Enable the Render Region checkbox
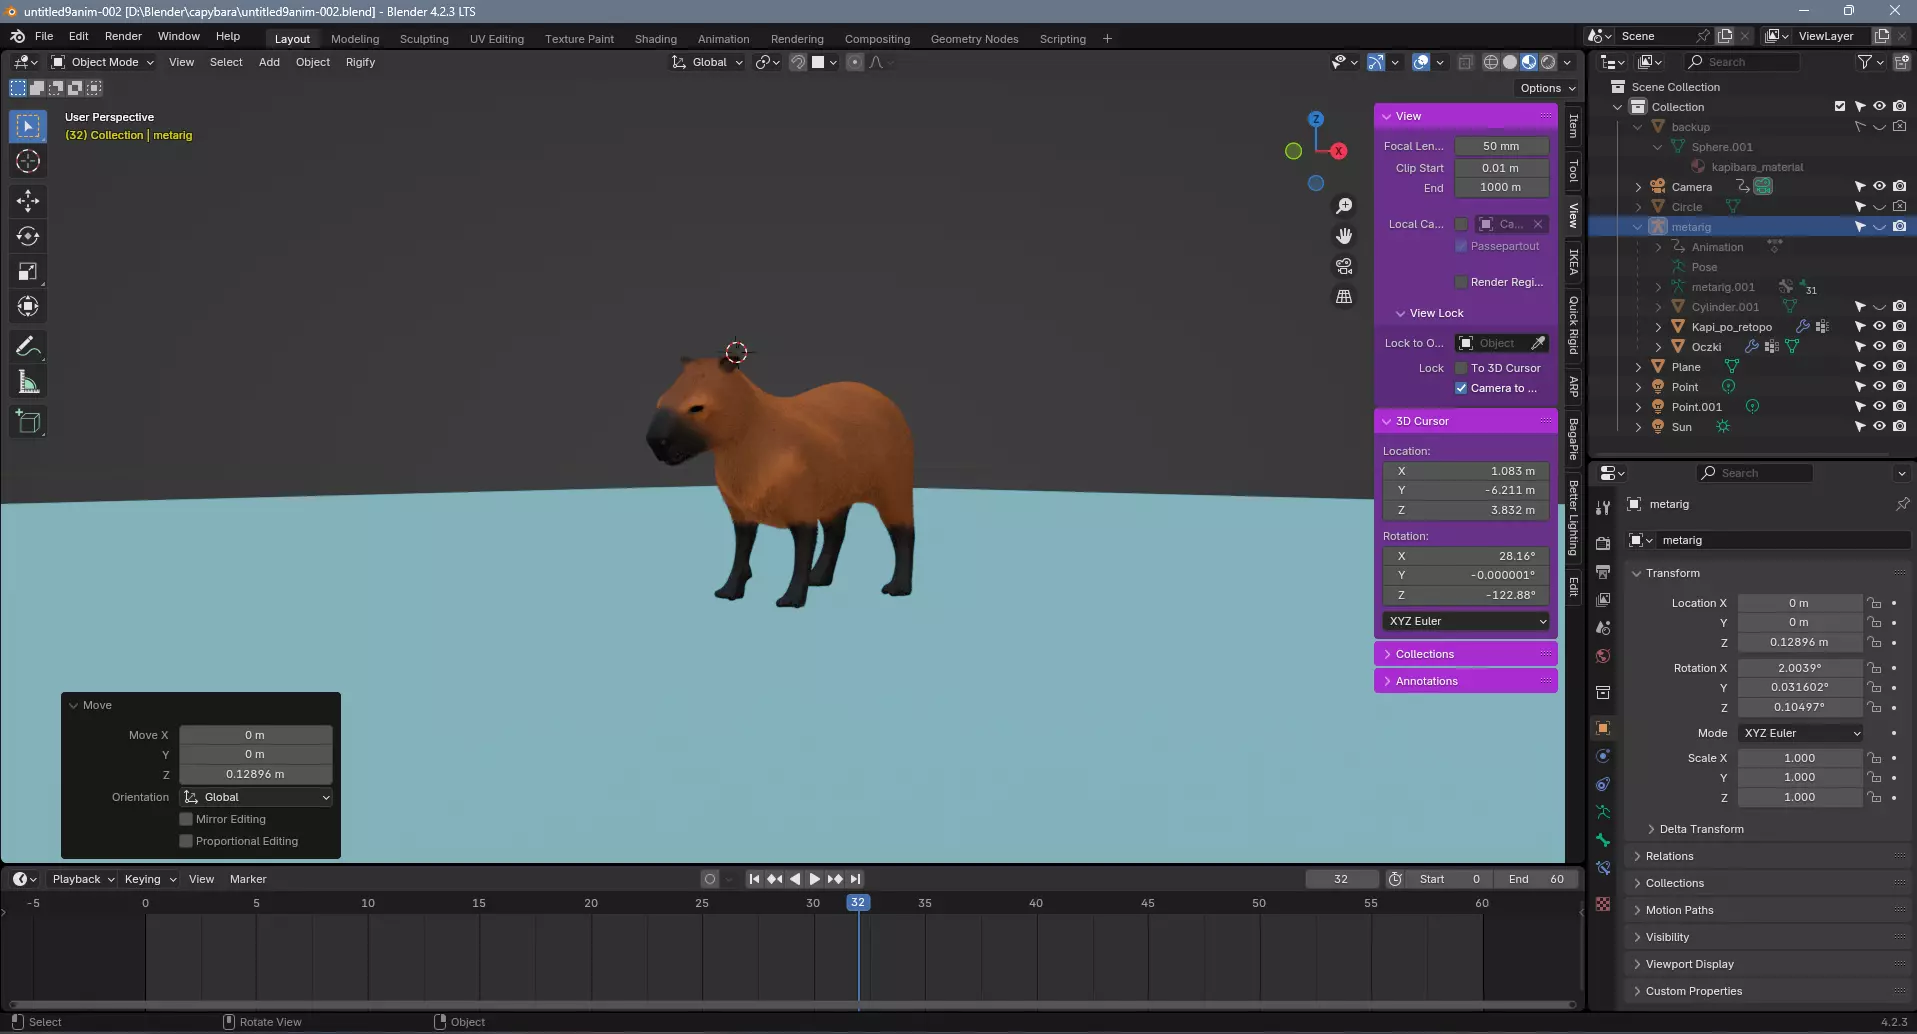This screenshot has width=1917, height=1034. 1461,282
